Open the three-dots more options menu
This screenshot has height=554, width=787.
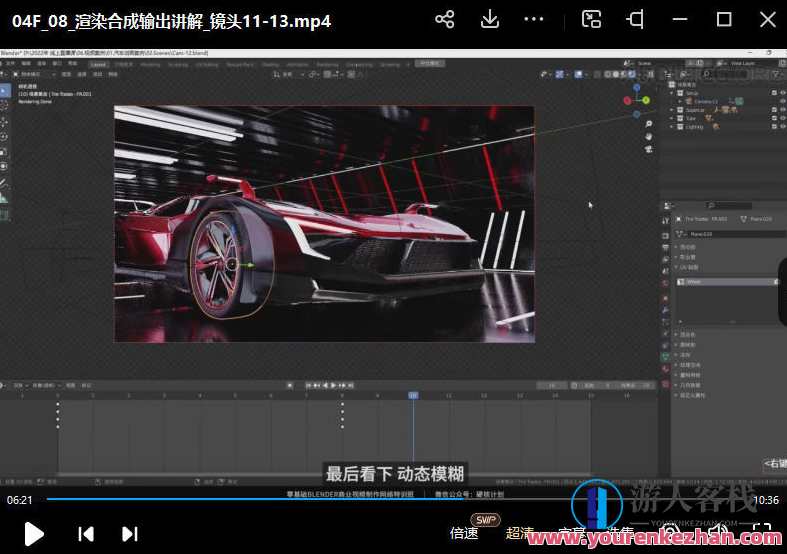tap(534, 20)
